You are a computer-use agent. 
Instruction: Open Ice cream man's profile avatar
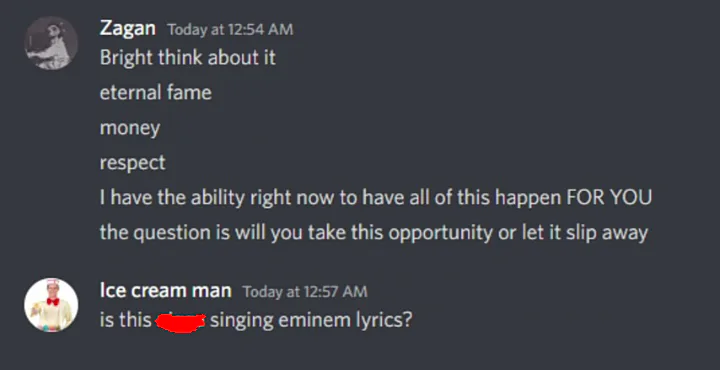tap(51, 304)
